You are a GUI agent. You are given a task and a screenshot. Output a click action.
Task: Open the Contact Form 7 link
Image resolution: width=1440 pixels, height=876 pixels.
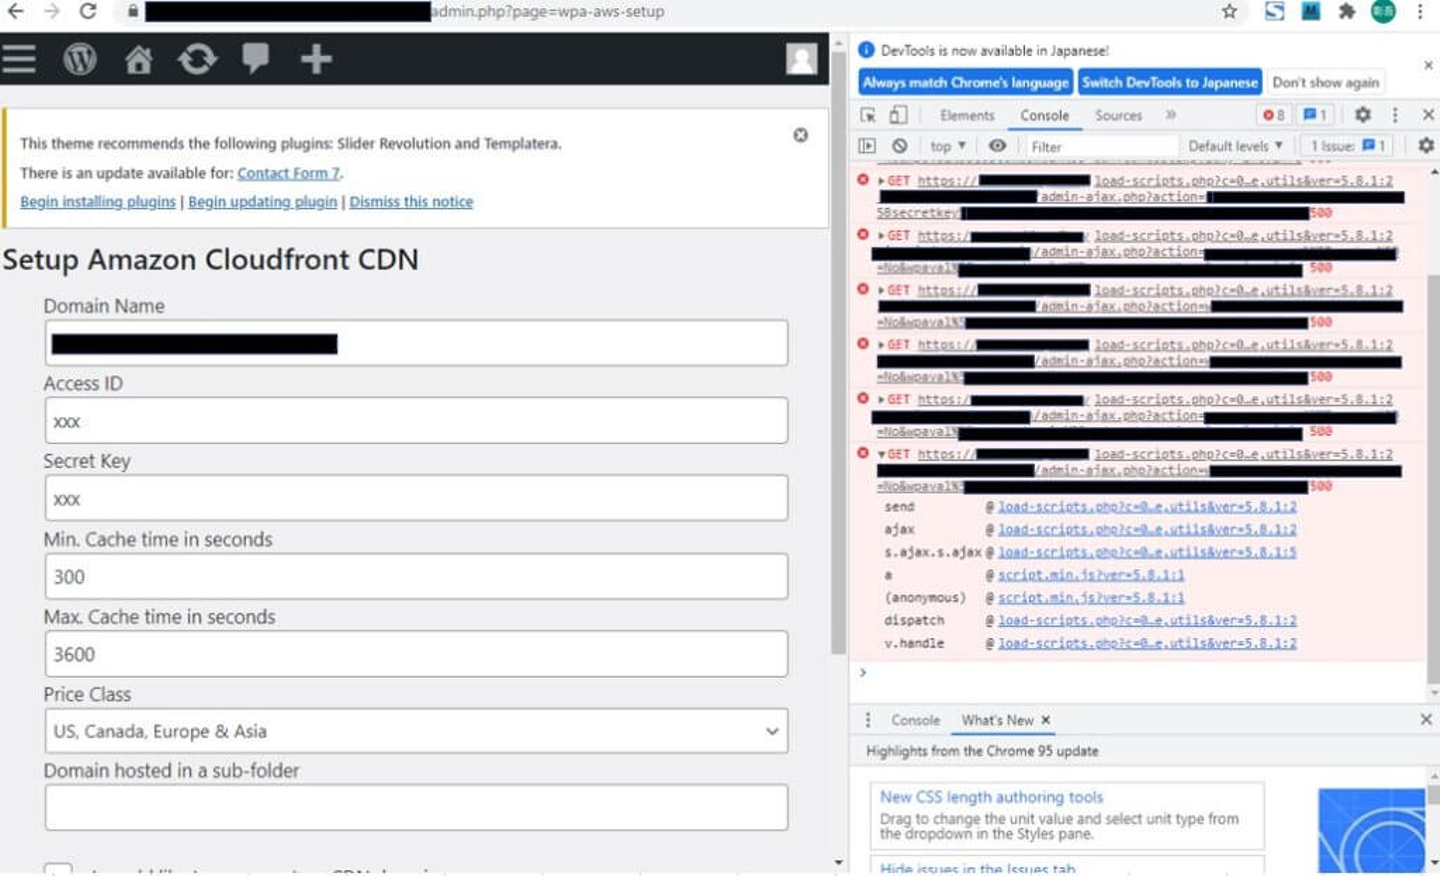[288, 173]
